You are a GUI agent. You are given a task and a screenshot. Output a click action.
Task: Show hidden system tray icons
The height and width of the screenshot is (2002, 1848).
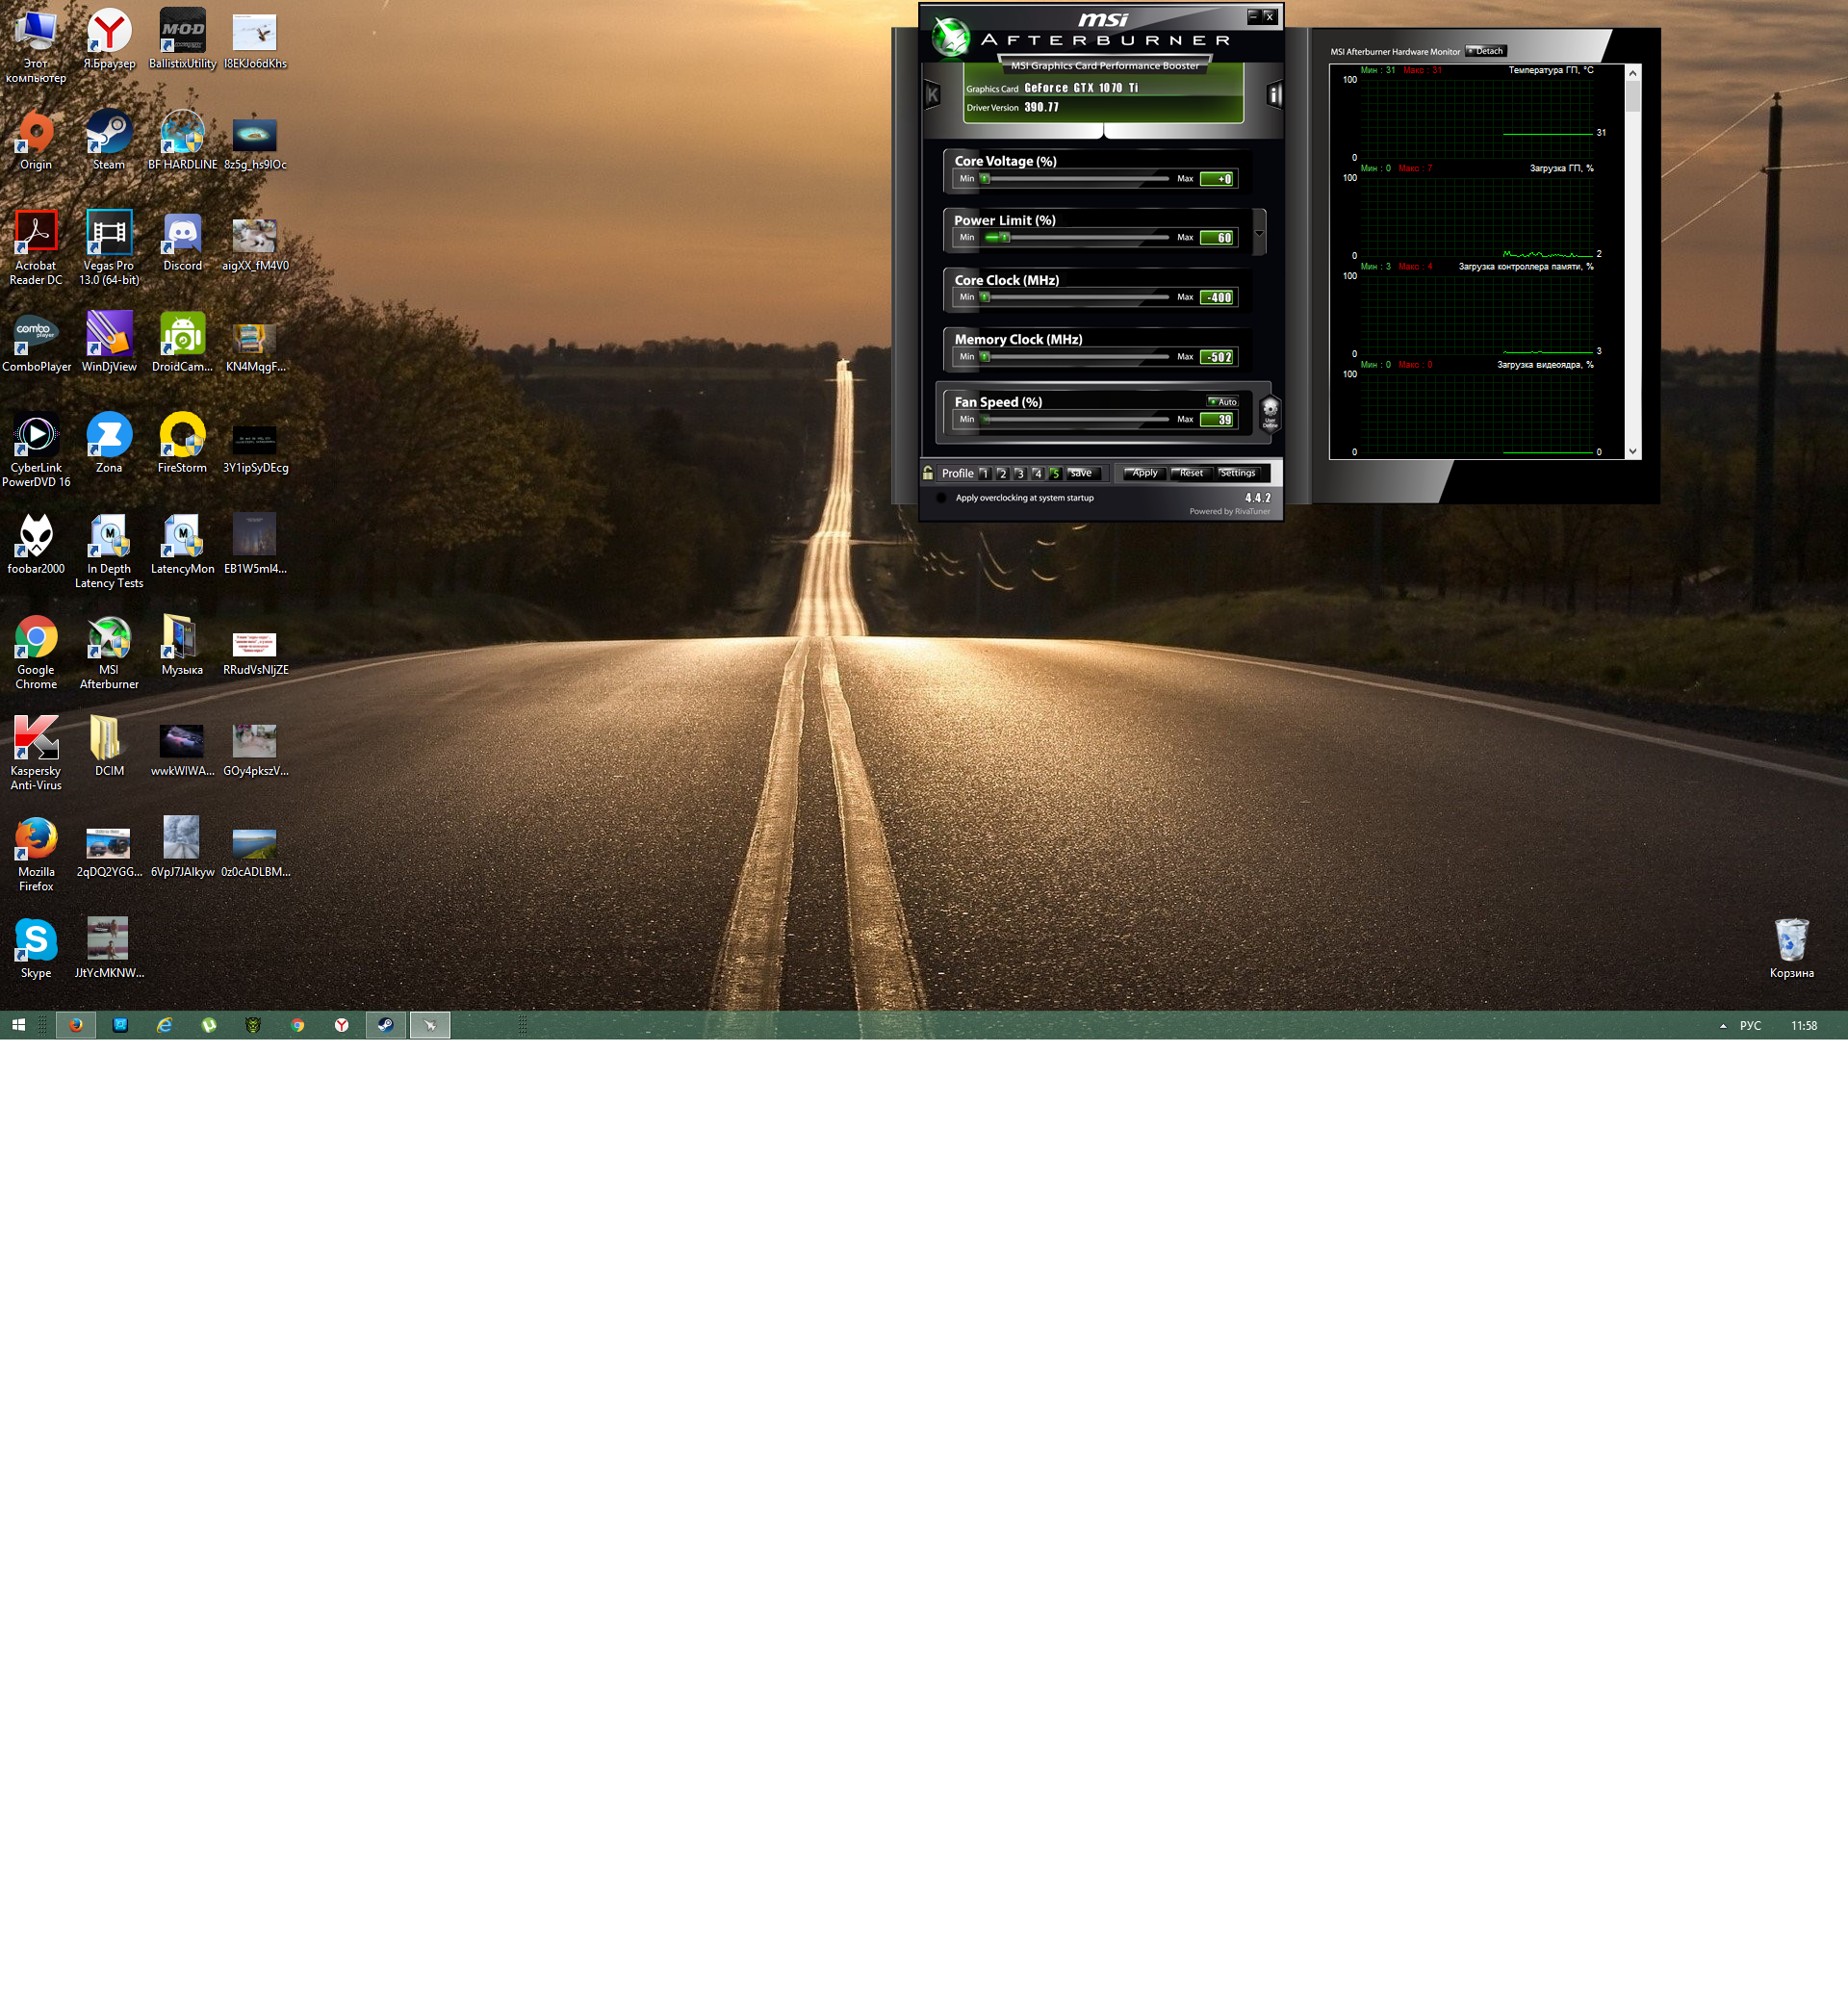[1723, 1026]
